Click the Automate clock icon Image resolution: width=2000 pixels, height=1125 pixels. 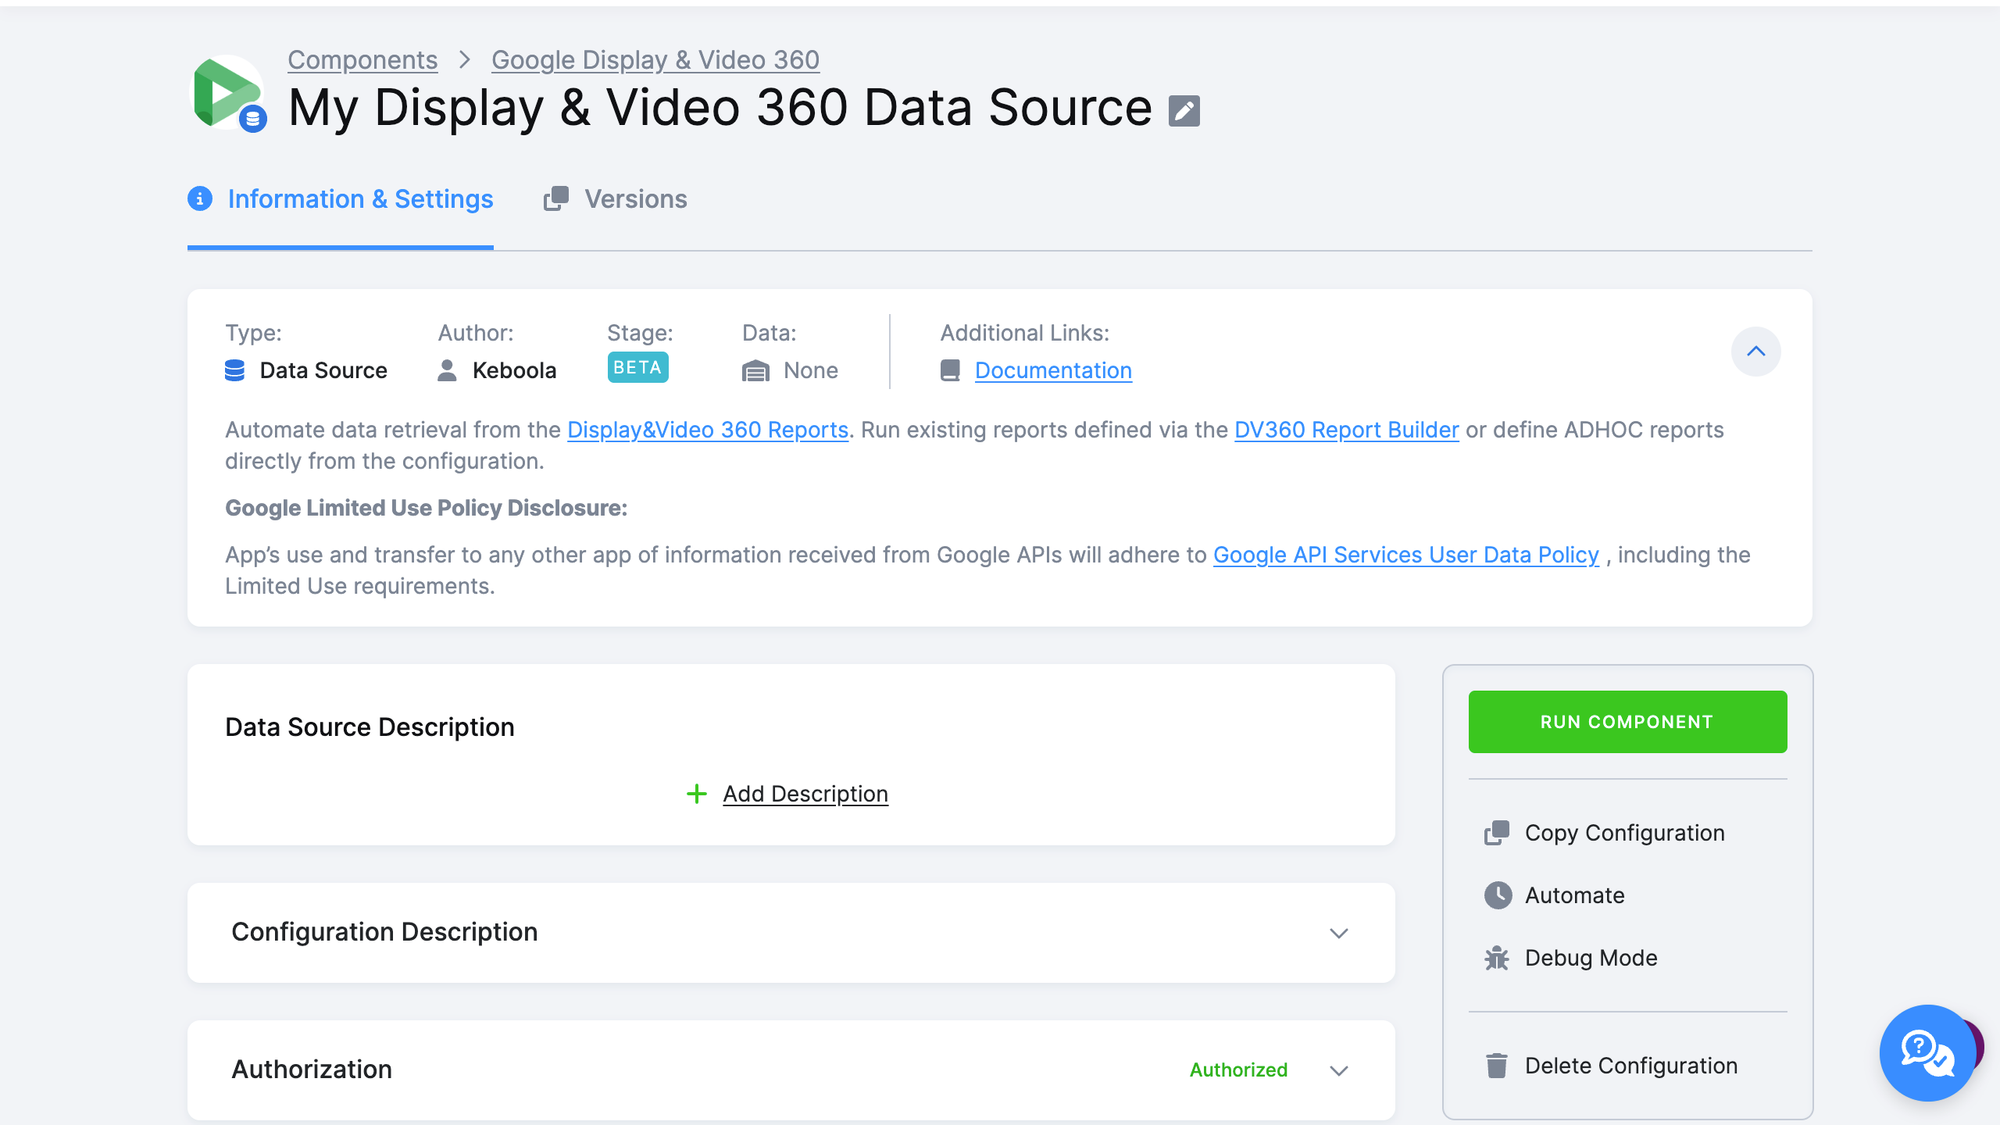pos(1497,895)
